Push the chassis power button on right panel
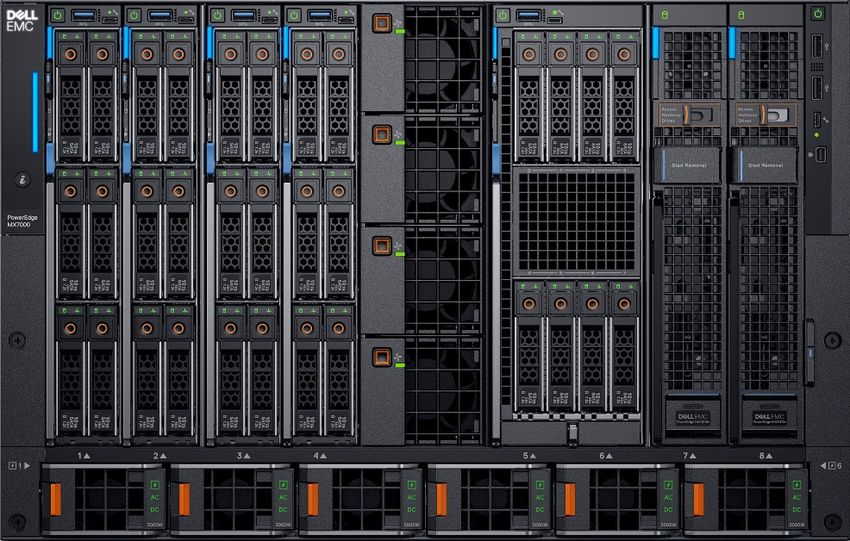850x541 pixels. [x=817, y=13]
